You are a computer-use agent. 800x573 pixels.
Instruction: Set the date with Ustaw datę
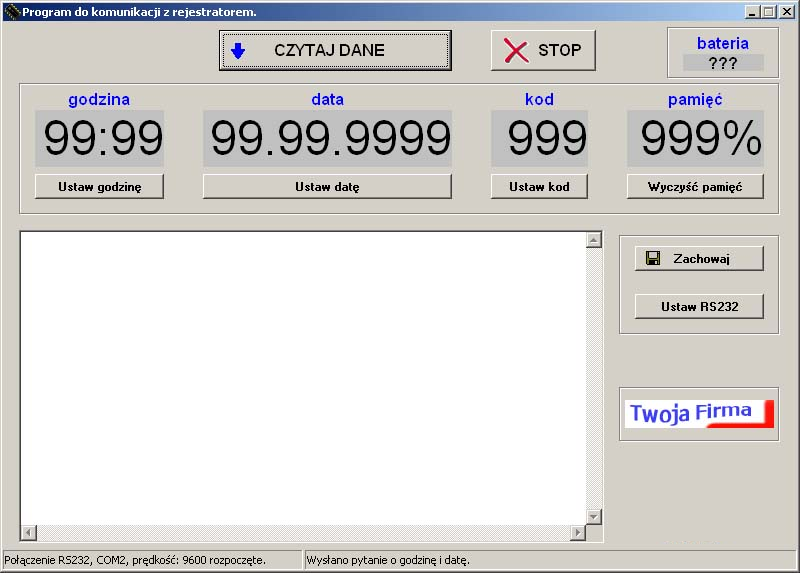coord(327,187)
